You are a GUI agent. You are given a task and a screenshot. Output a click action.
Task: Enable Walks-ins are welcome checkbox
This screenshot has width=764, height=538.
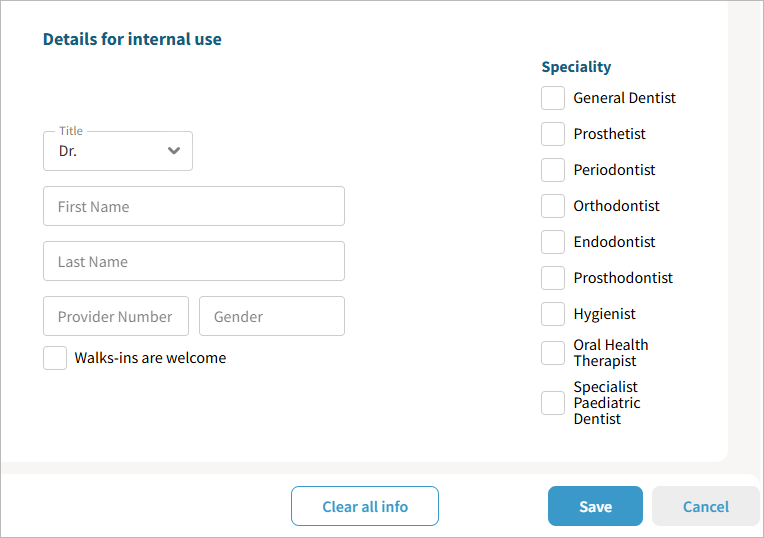coord(55,358)
